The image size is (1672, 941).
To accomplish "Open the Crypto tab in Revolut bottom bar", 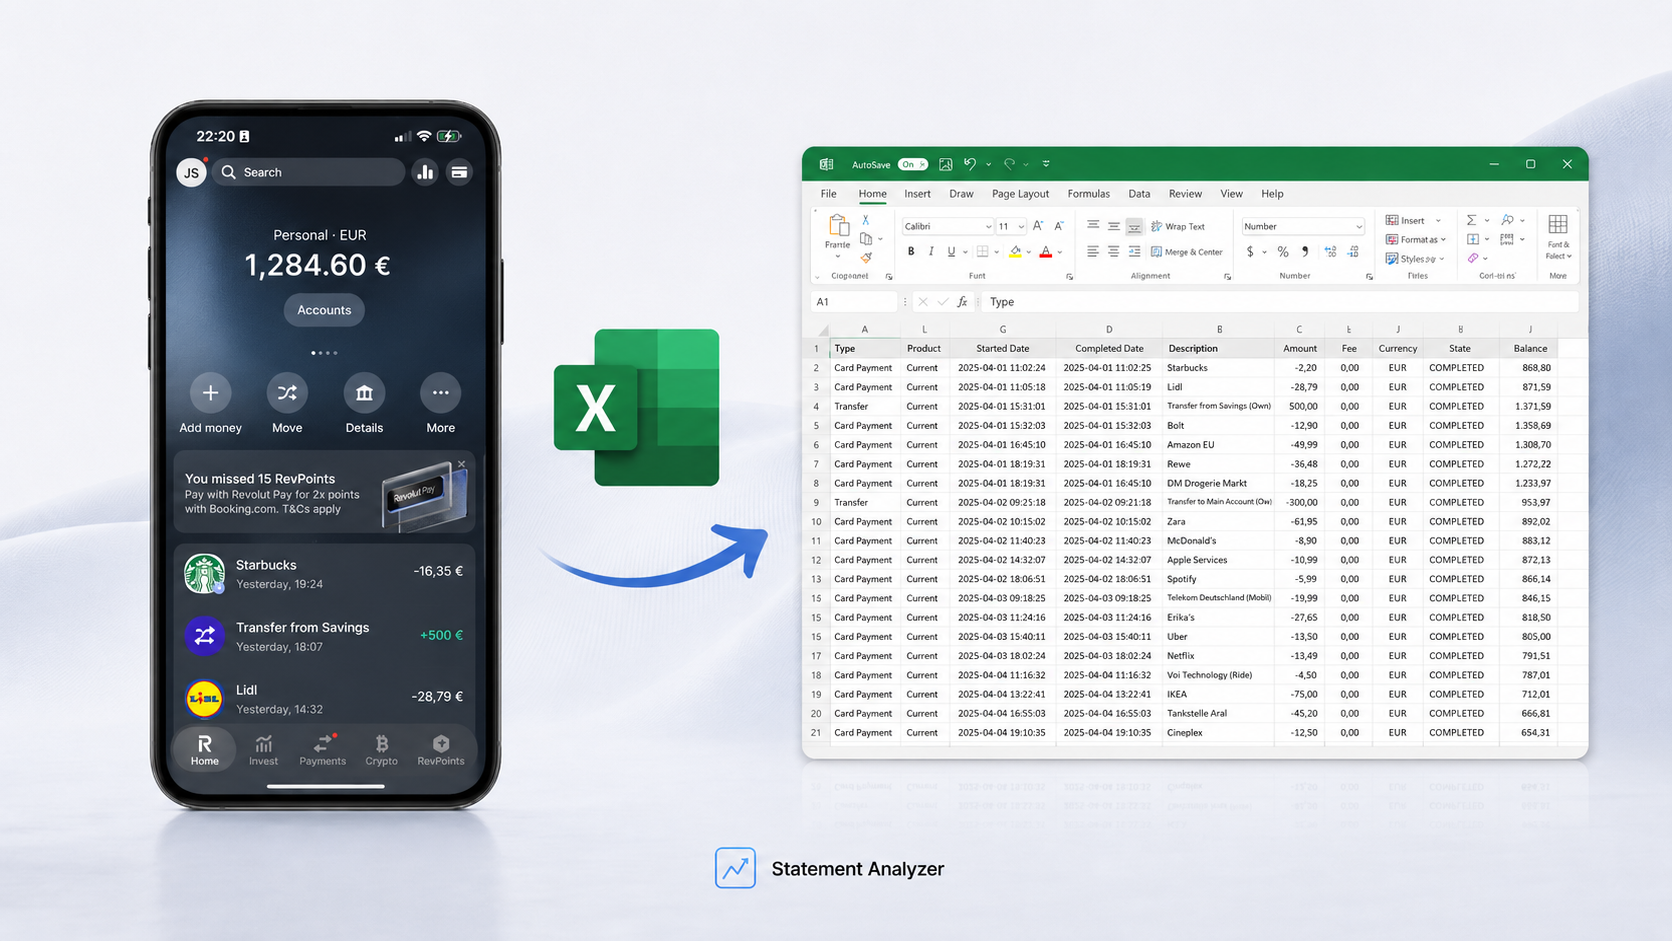I will click(x=381, y=749).
